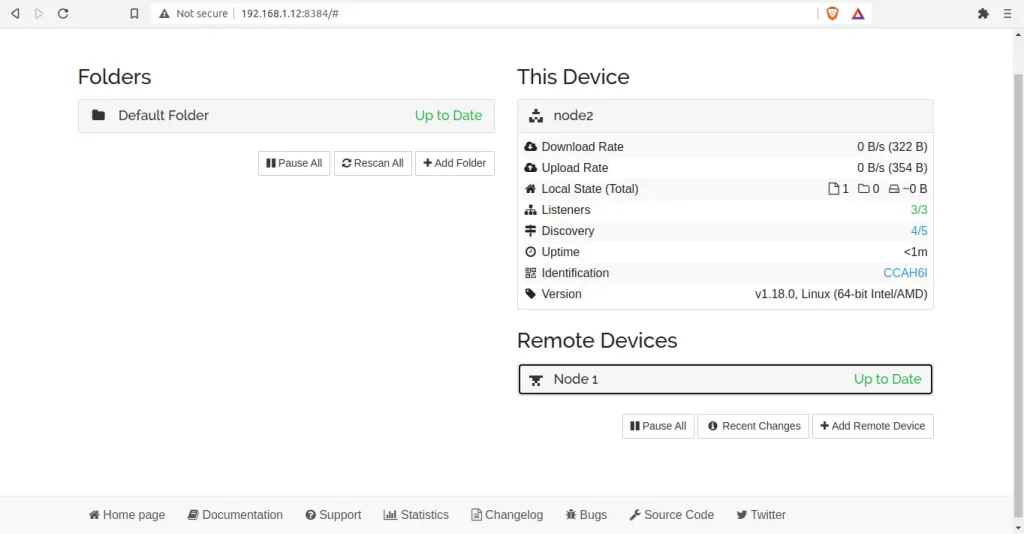Open the Source Code footer link

point(671,515)
